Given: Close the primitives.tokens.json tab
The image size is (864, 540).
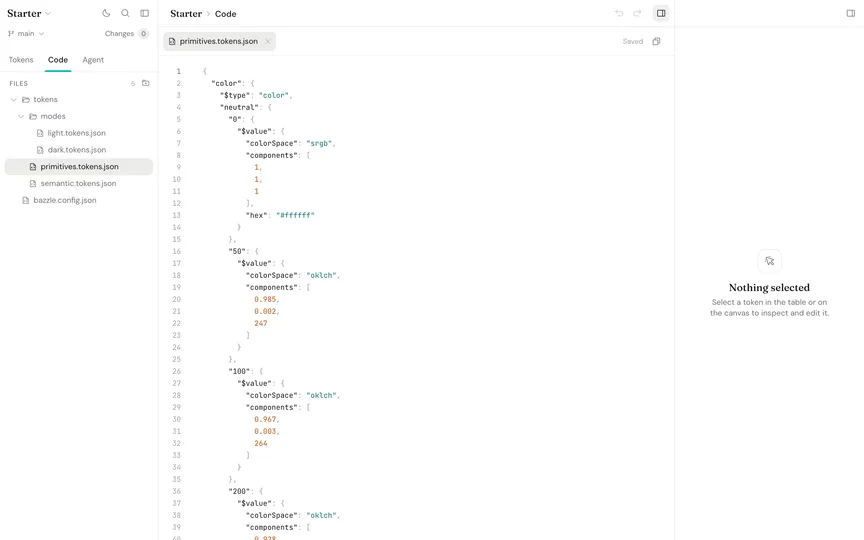Looking at the screenshot, I should pyautogui.click(x=267, y=41).
